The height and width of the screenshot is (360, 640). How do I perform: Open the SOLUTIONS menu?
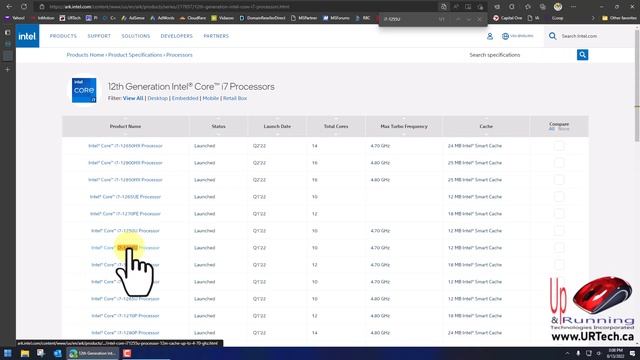pyautogui.click(x=136, y=36)
